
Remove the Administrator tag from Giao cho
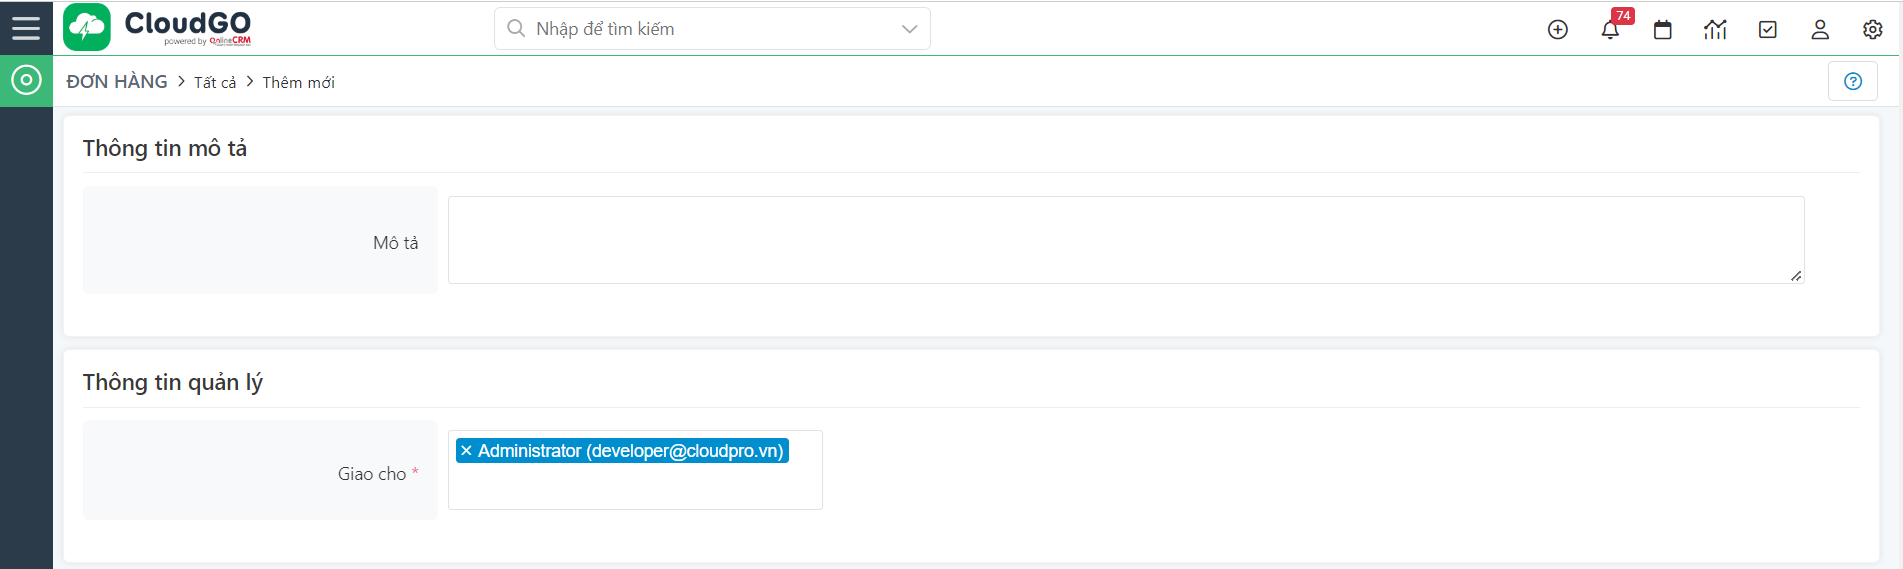466,451
